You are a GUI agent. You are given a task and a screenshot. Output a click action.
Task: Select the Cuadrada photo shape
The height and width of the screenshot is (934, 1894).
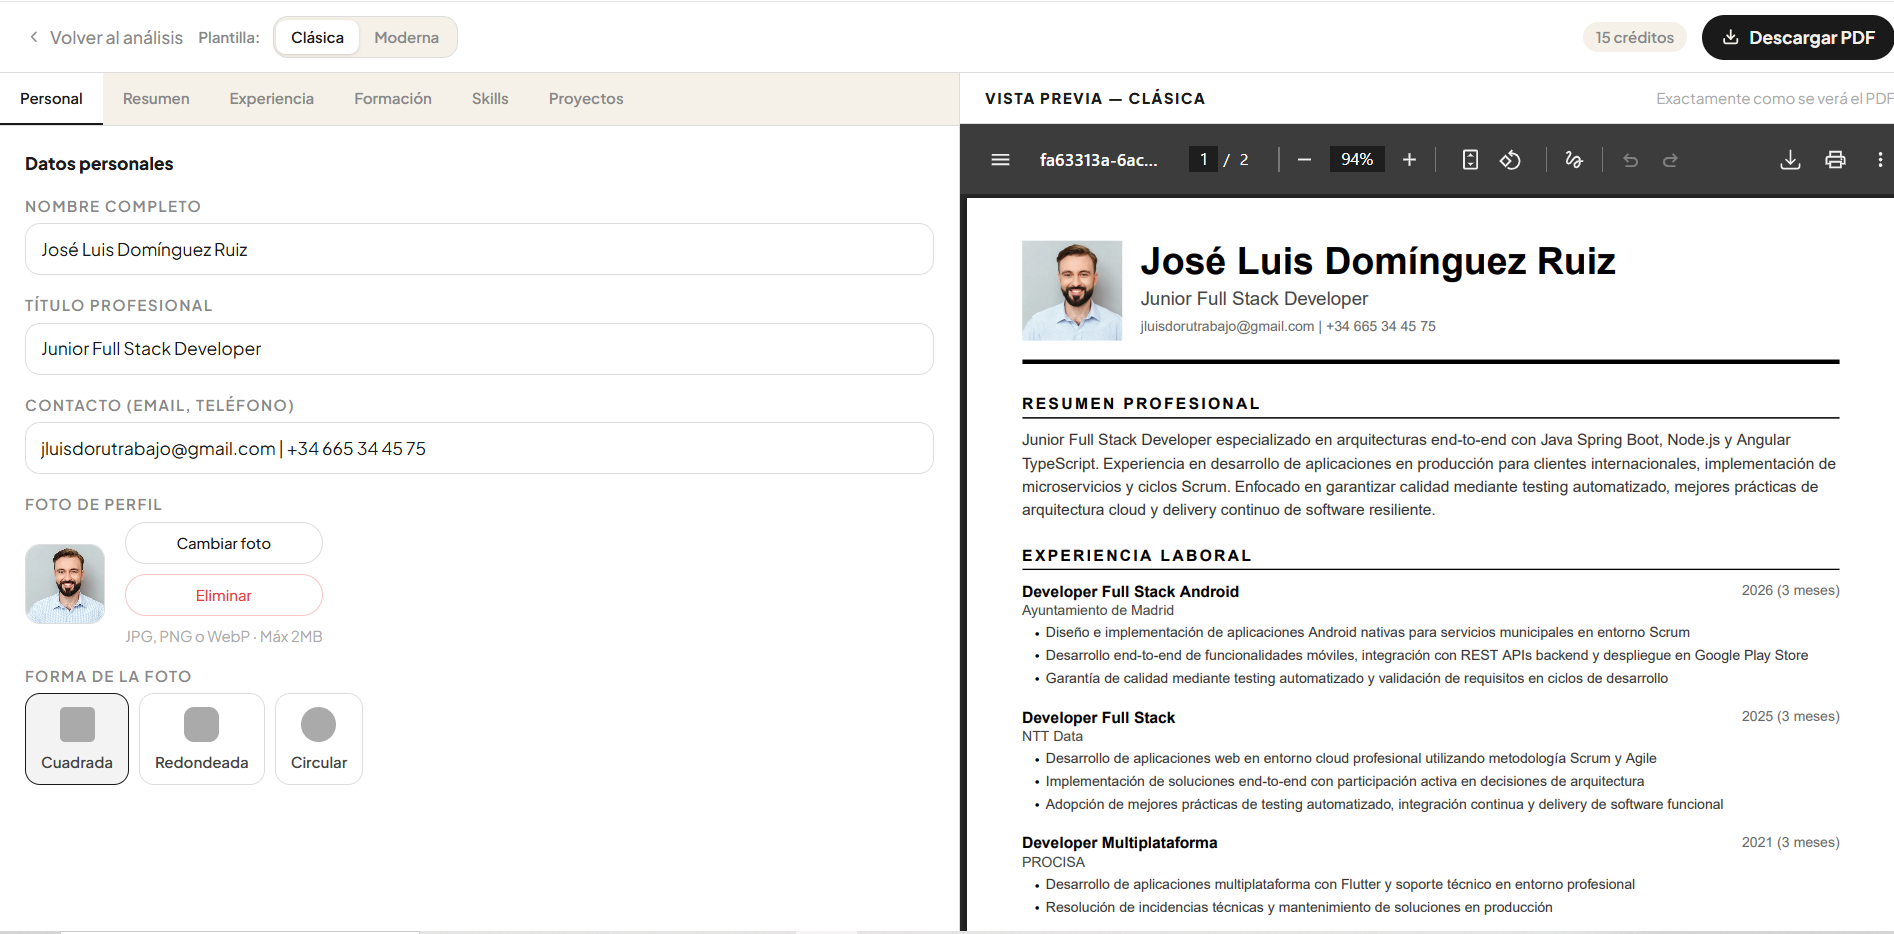(77, 739)
